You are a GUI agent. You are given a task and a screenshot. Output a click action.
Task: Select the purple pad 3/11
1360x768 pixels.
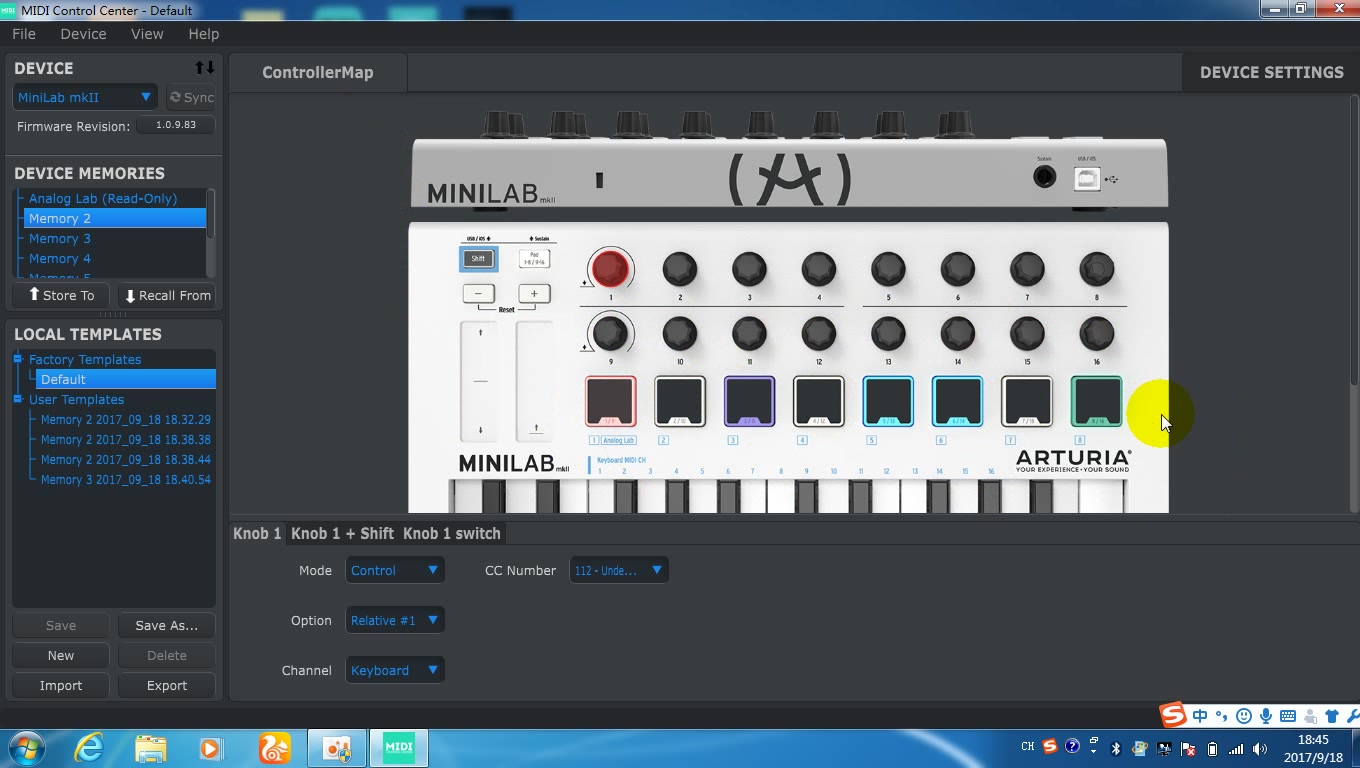(x=749, y=401)
